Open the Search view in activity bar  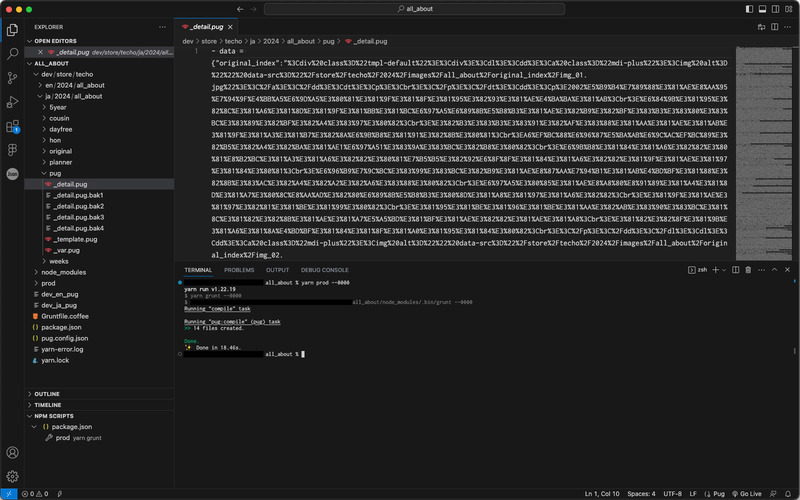pyautogui.click(x=12, y=54)
